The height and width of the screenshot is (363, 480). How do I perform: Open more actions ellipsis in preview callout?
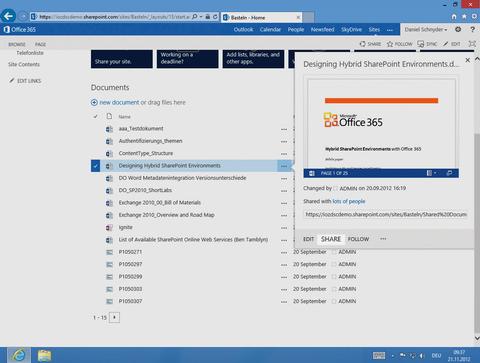383,239
